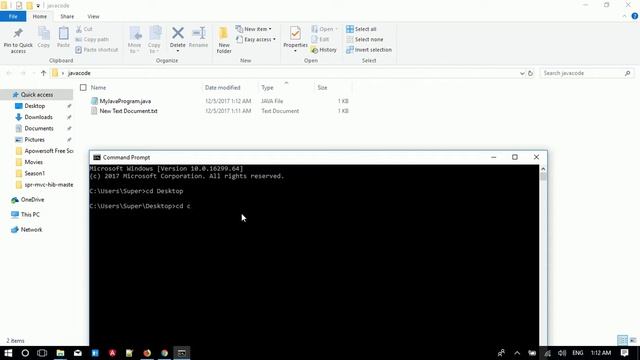Open Movies folder in navigation pane

(x=33, y=162)
